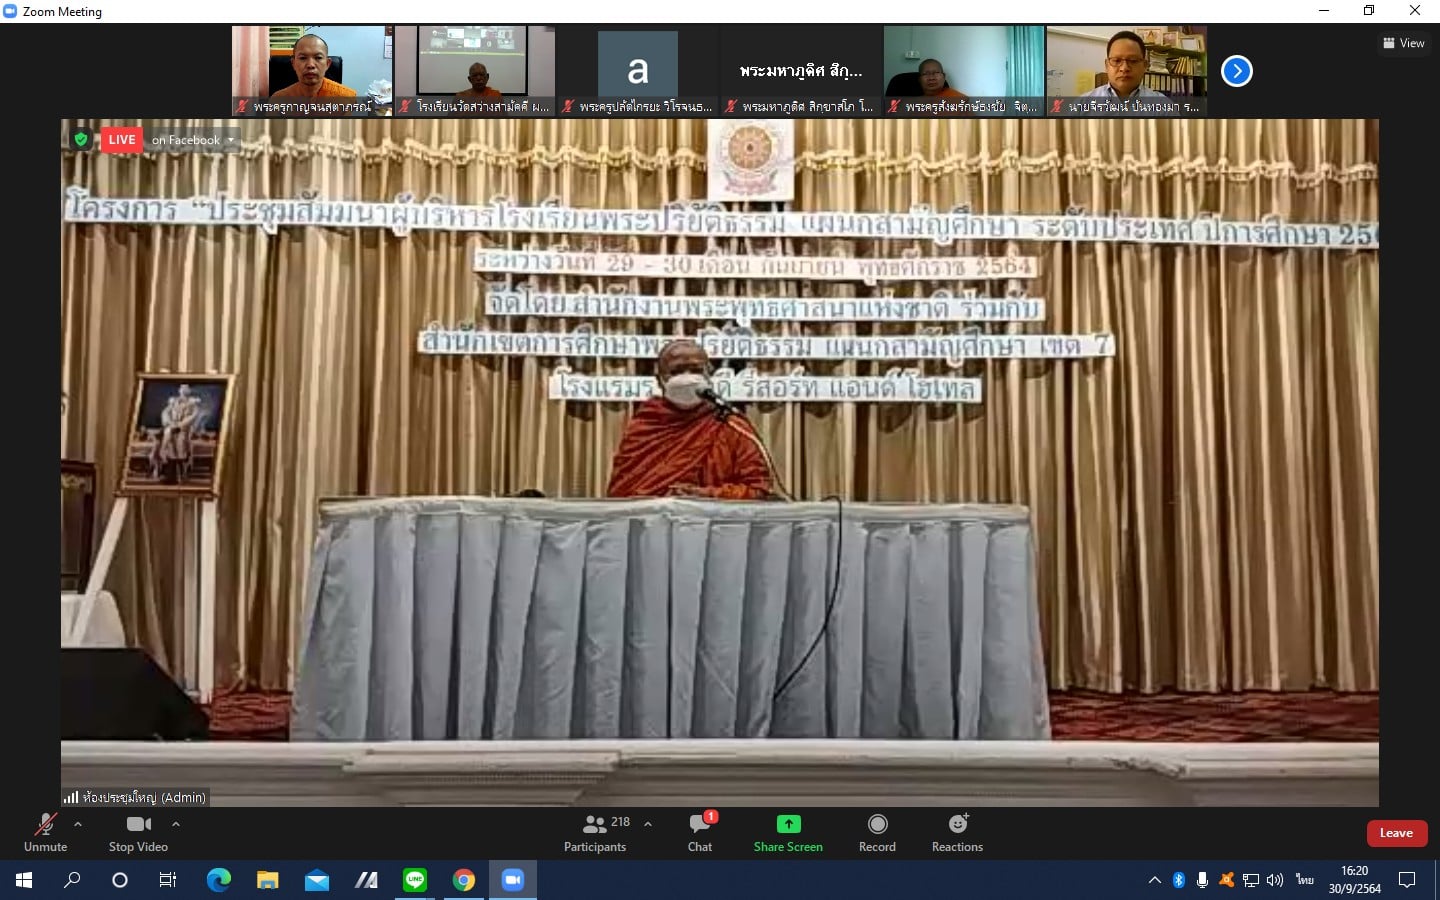Expand audio options arrow next to Unmute
This screenshot has height=900, width=1440.
tap(78, 824)
